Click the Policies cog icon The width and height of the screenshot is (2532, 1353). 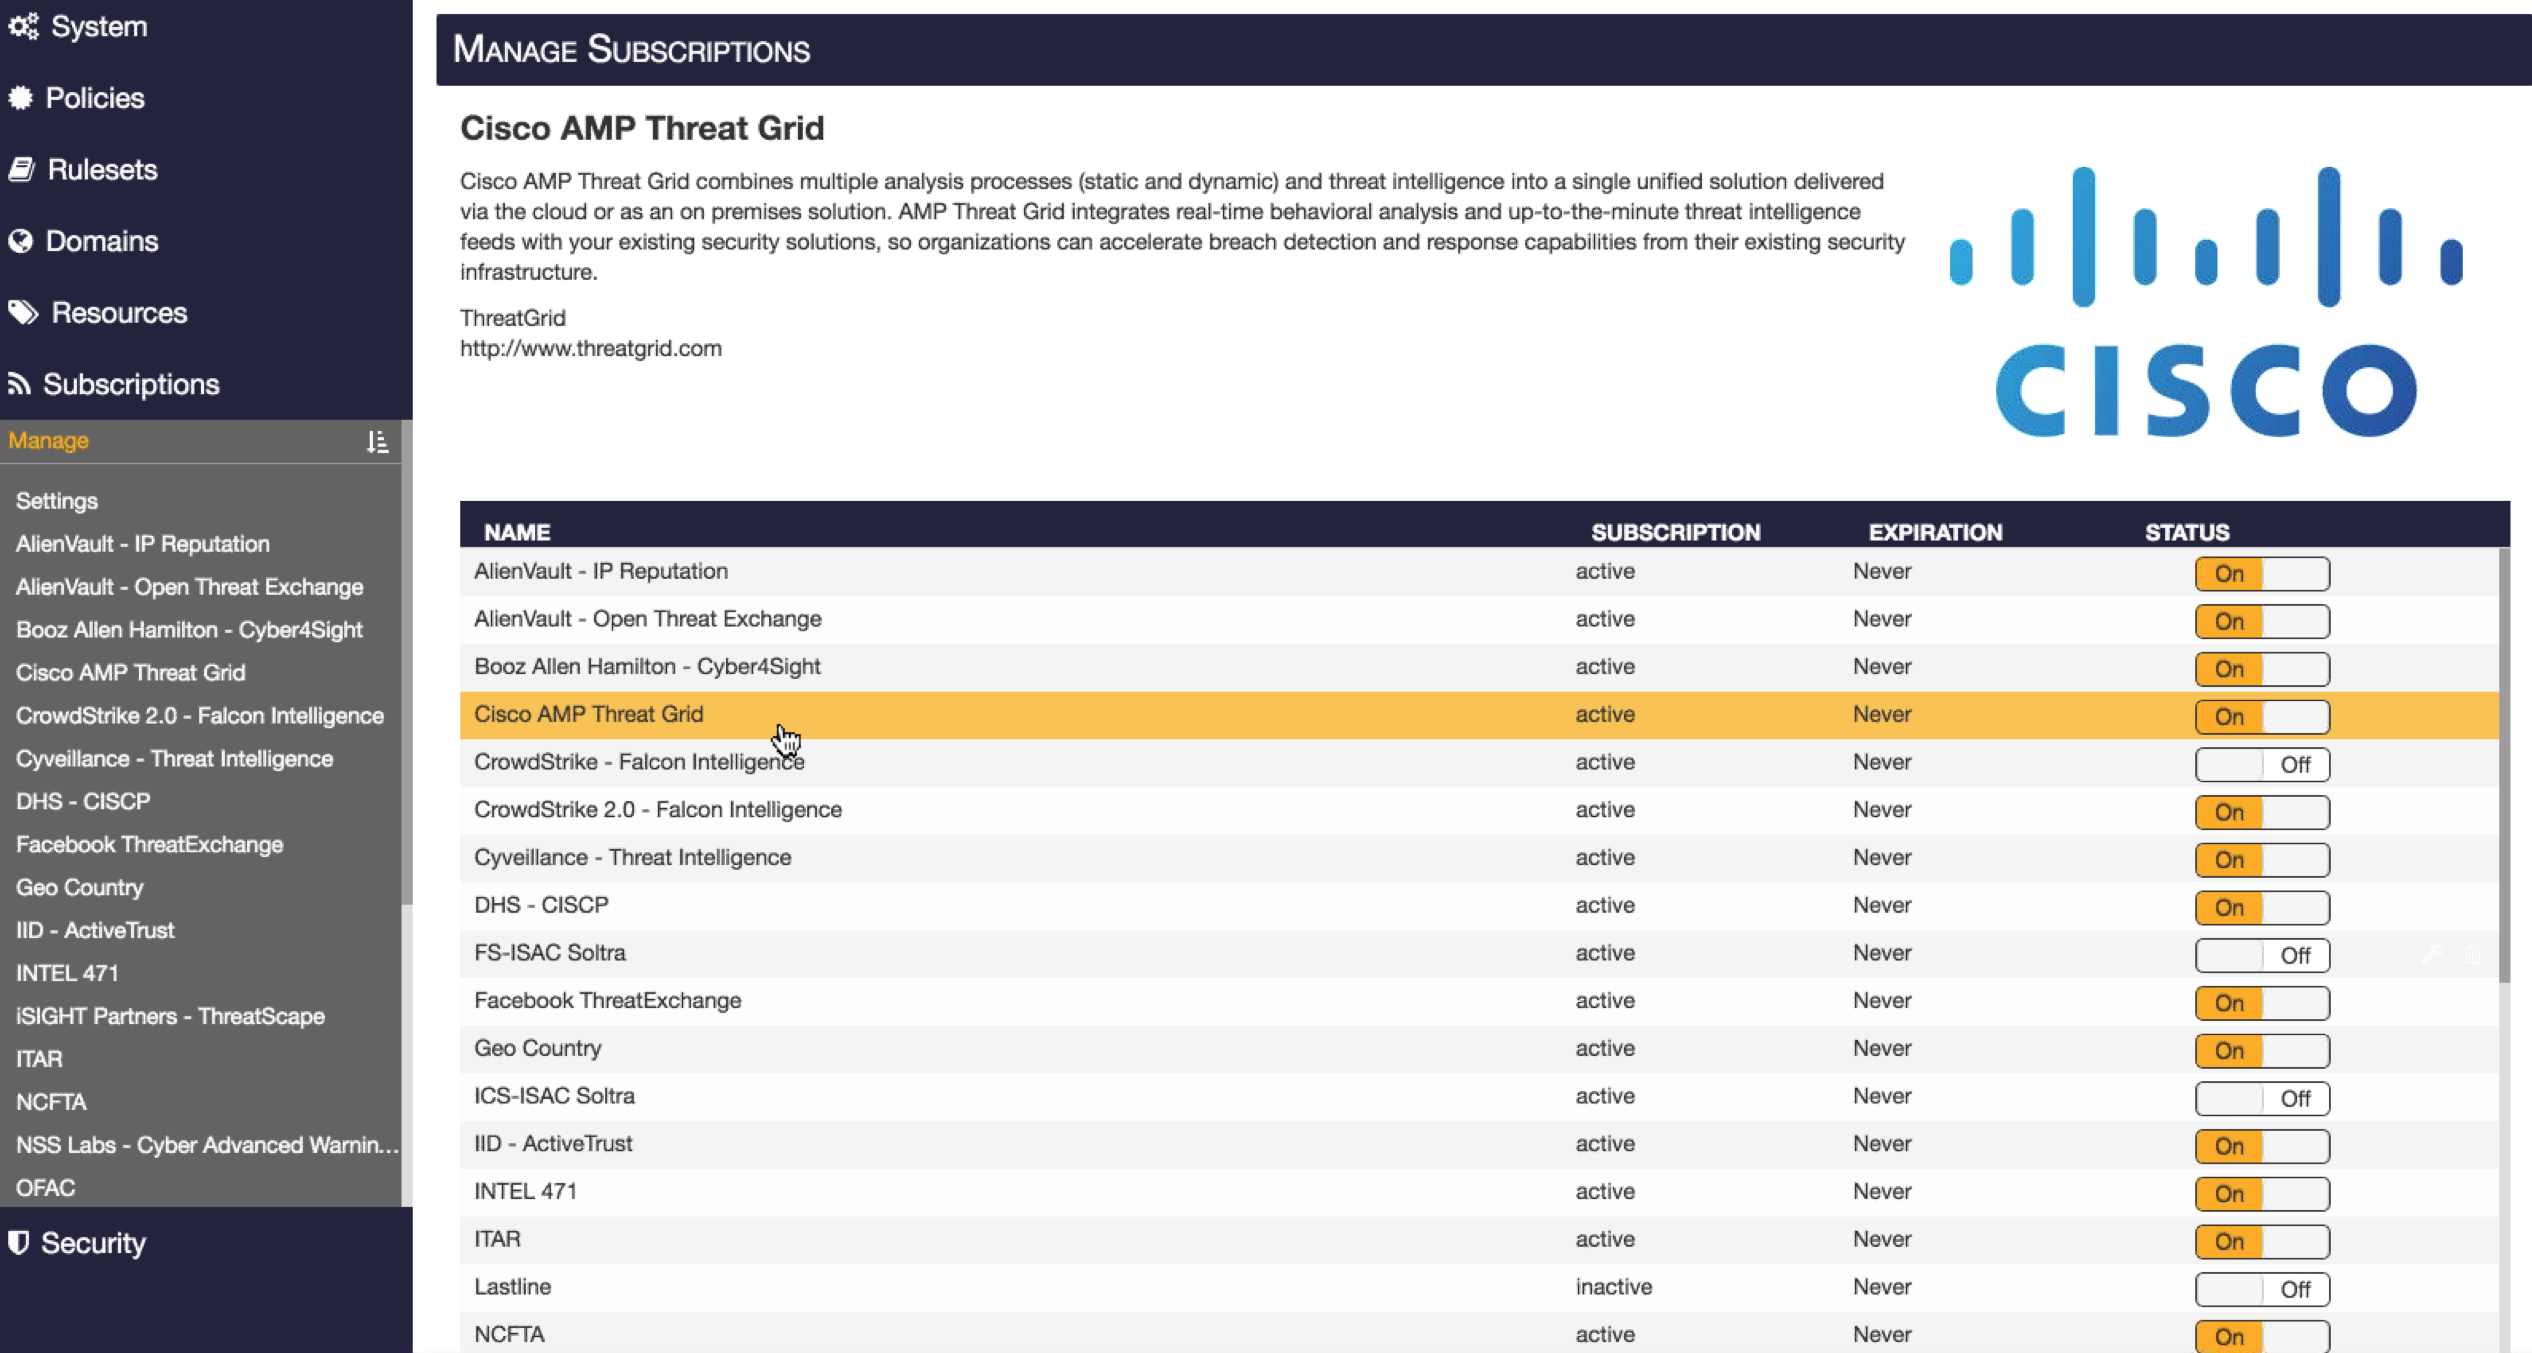20,98
